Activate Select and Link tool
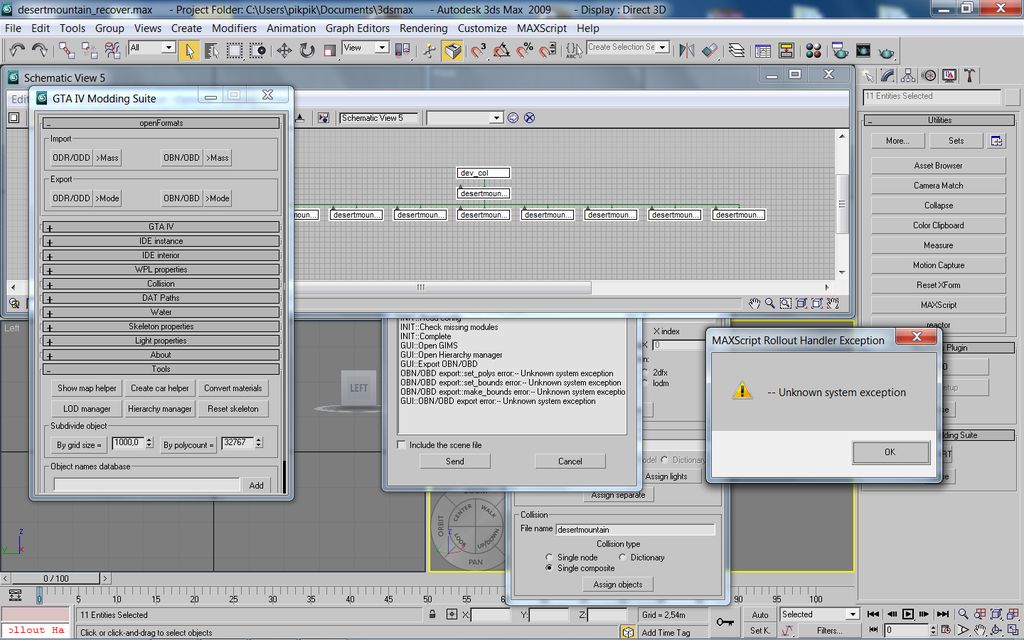 coord(66,50)
